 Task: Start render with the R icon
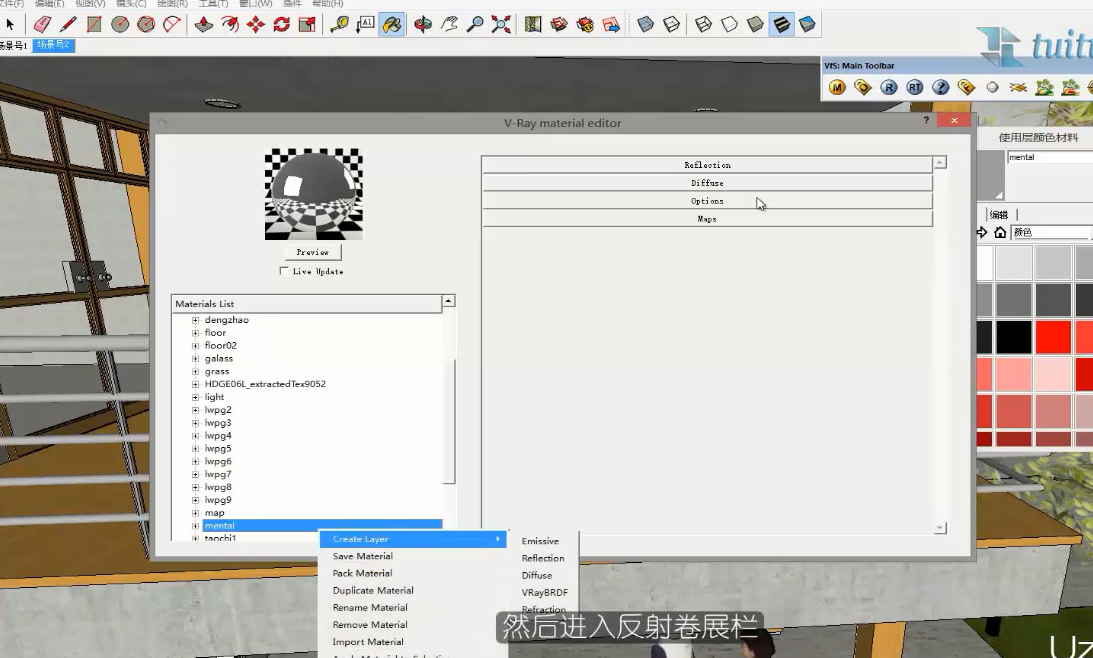(x=889, y=88)
